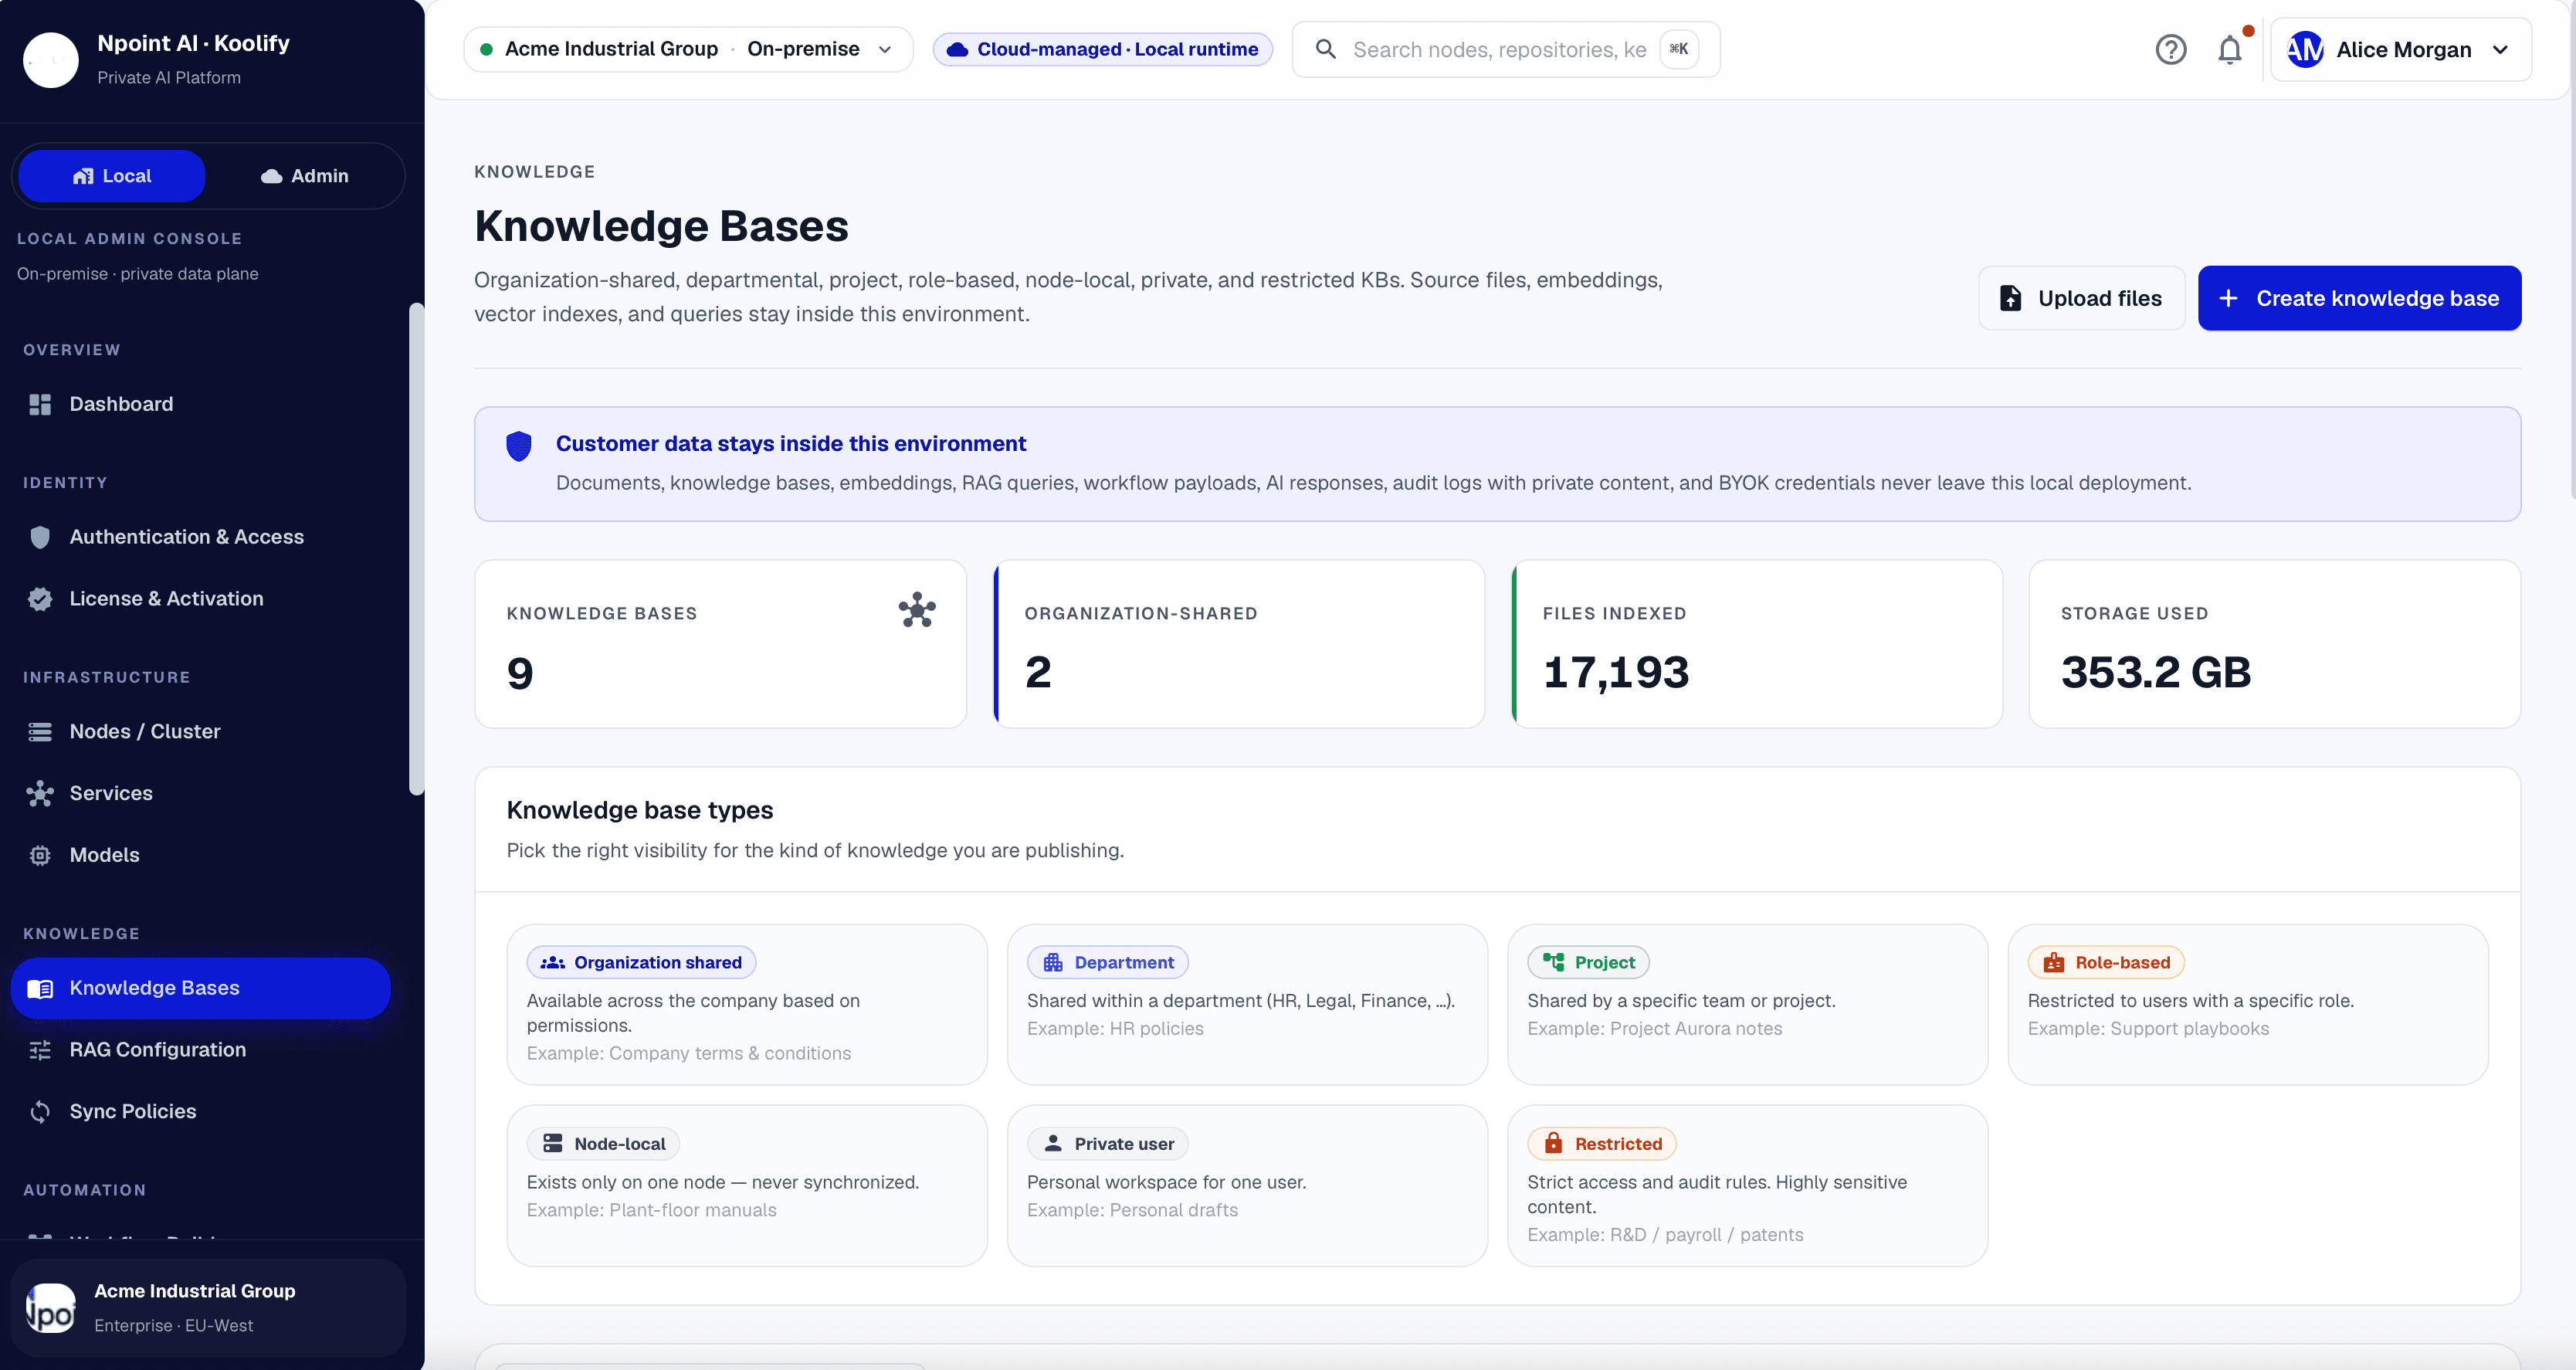This screenshot has height=1370, width=2576.
Task: Select the Private user type chip
Action: tap(1108, 1143)
